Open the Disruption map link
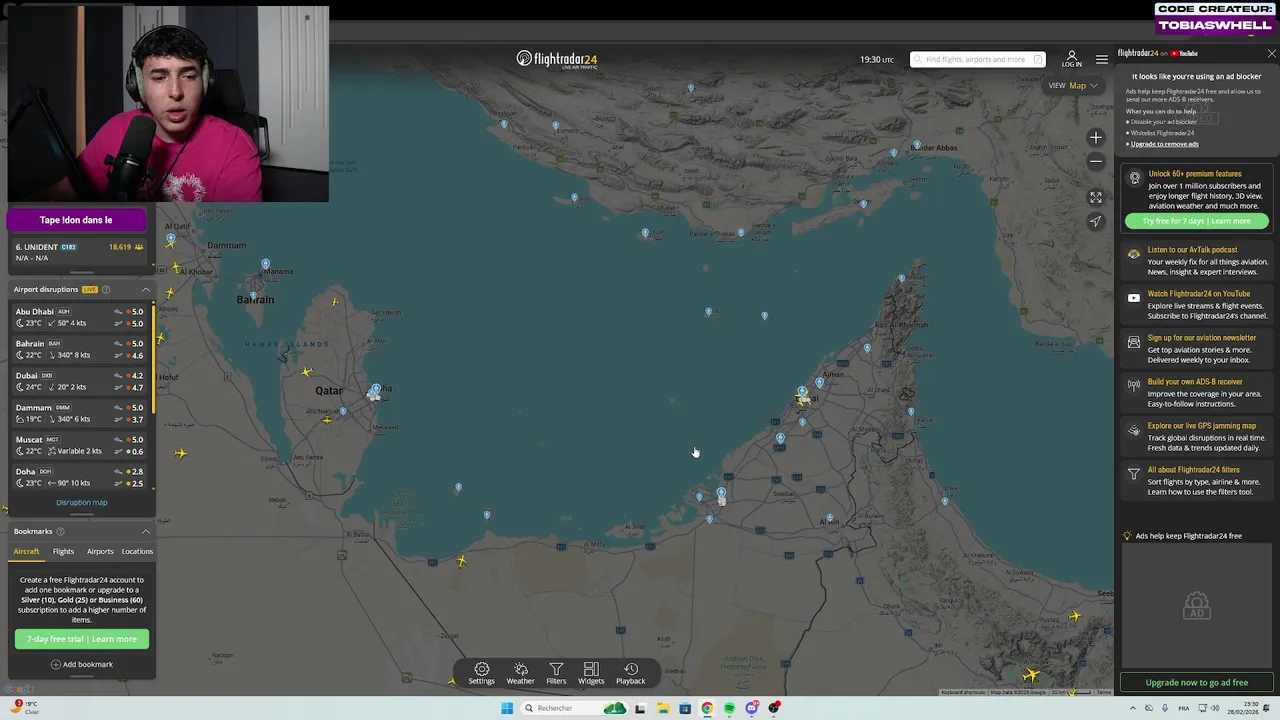1280x720 pixels. 82,503
